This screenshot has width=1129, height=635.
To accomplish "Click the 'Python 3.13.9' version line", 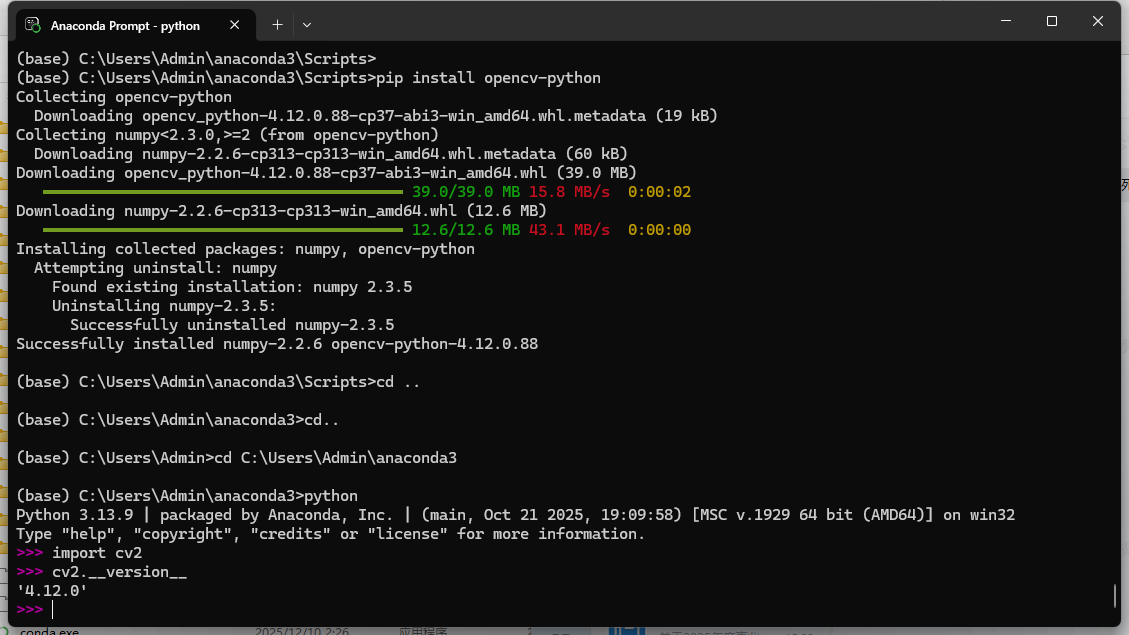I will [516, 515].
